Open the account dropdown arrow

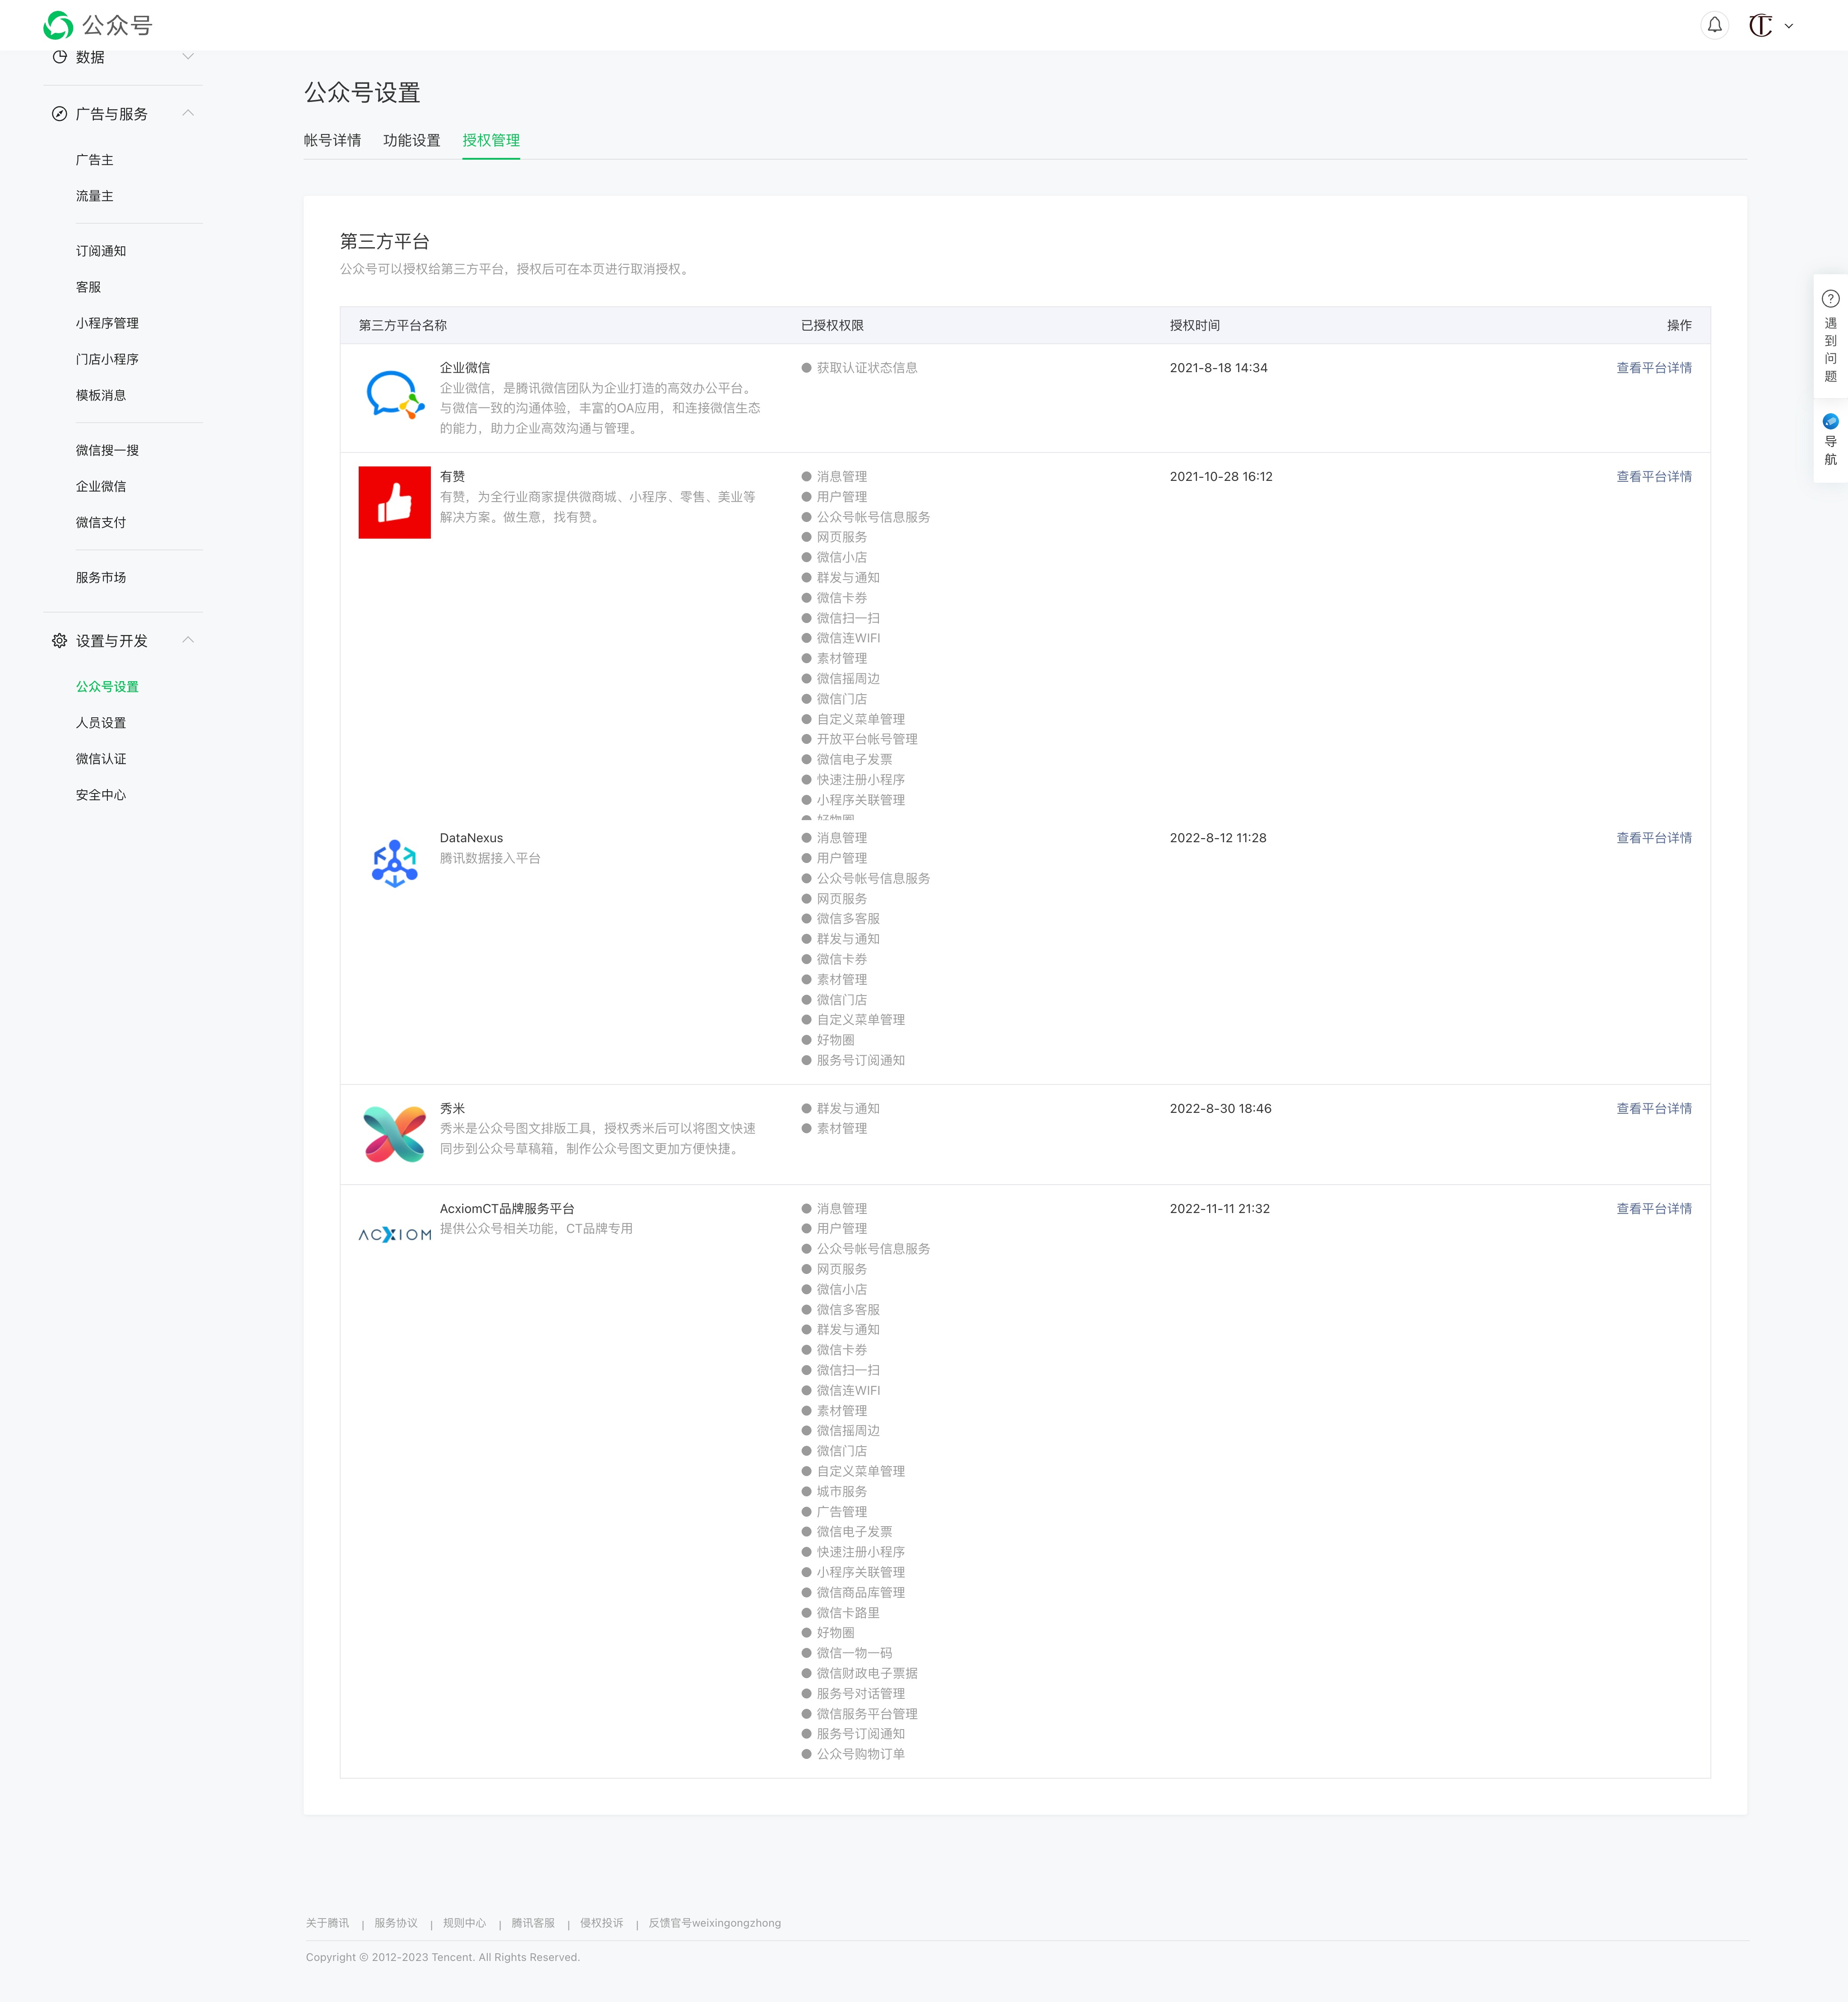[1789, 26]
